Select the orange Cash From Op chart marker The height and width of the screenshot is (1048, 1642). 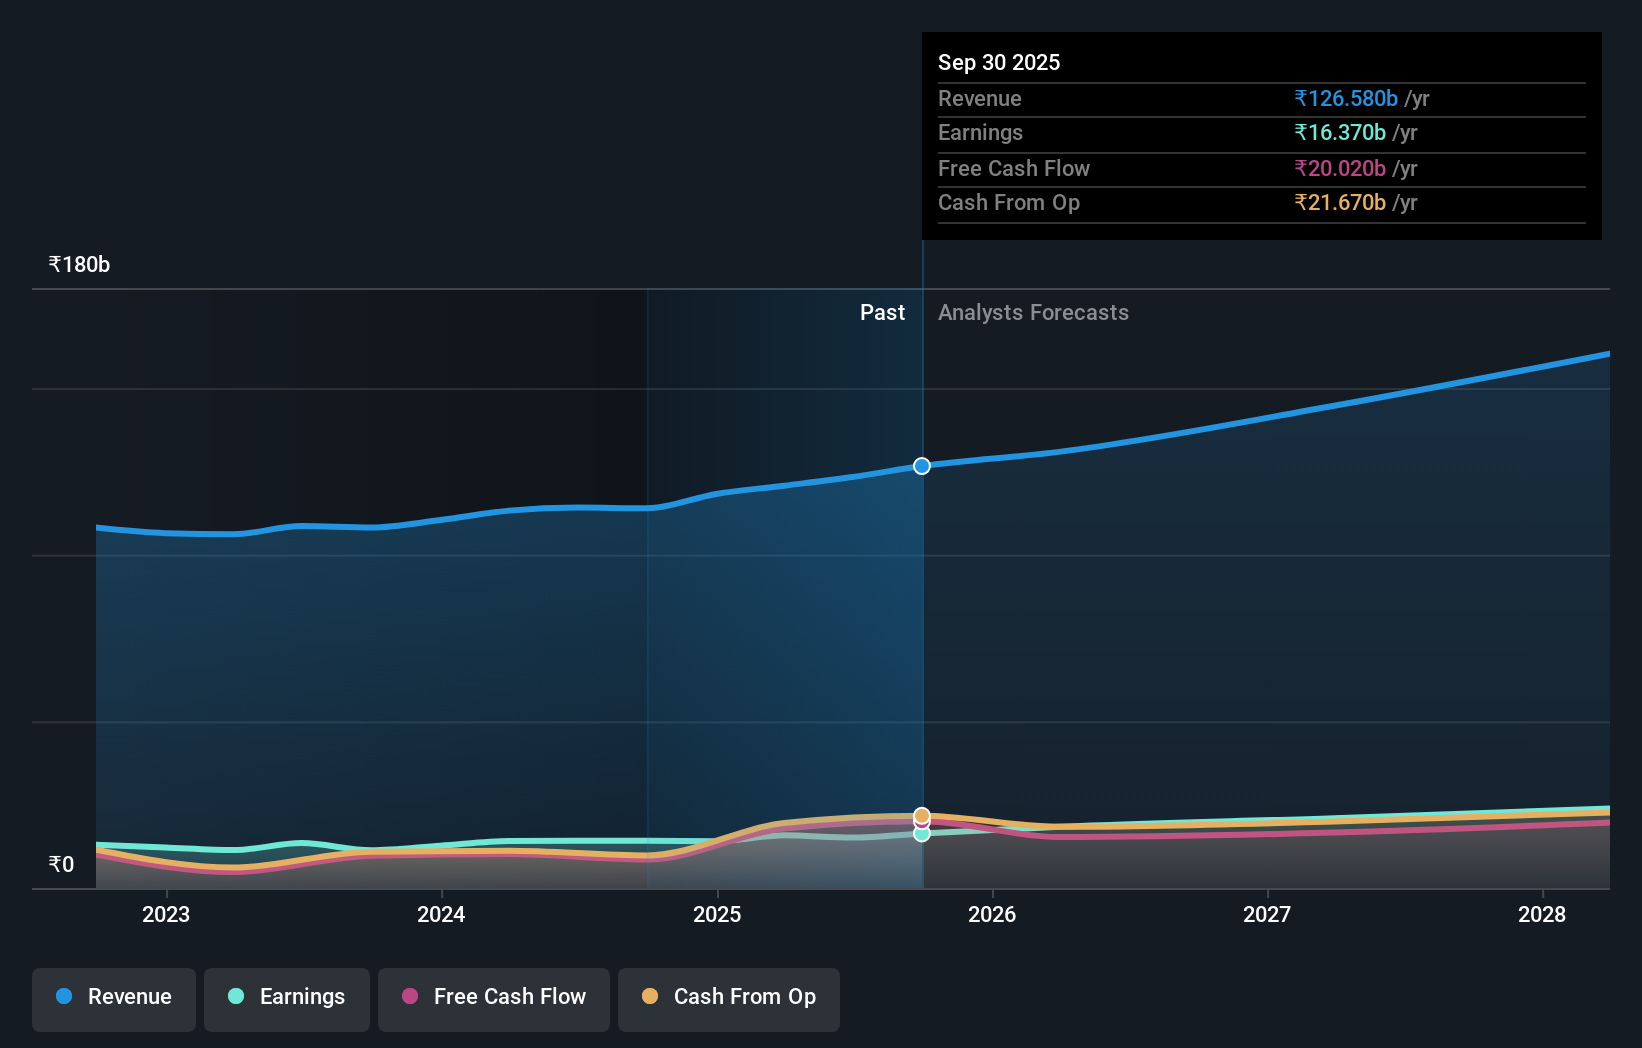pos(921,814)
